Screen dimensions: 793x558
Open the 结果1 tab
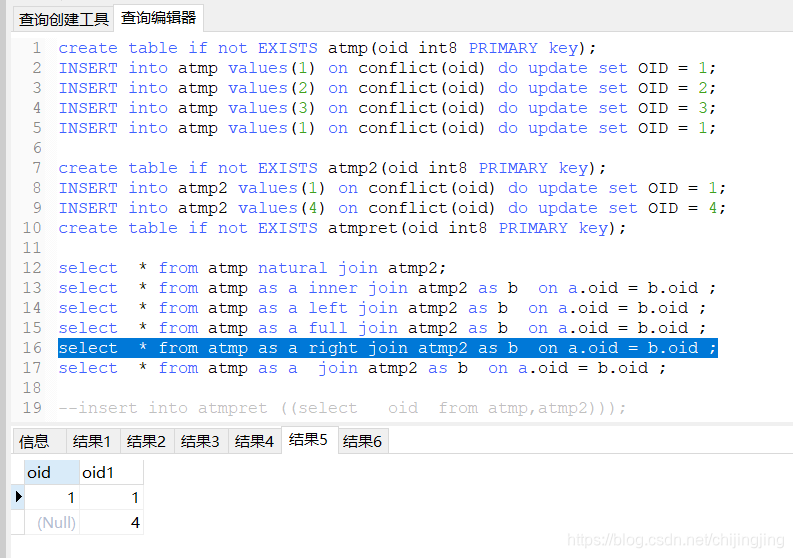92,441
